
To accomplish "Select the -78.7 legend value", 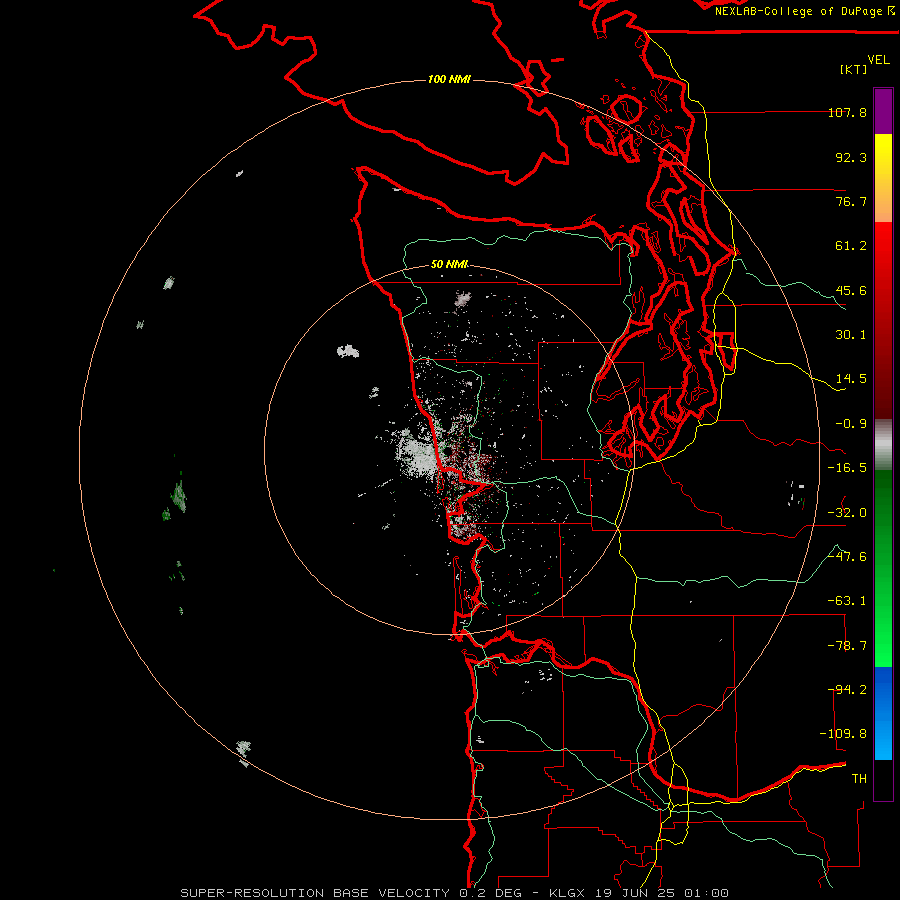I will 847,646.
